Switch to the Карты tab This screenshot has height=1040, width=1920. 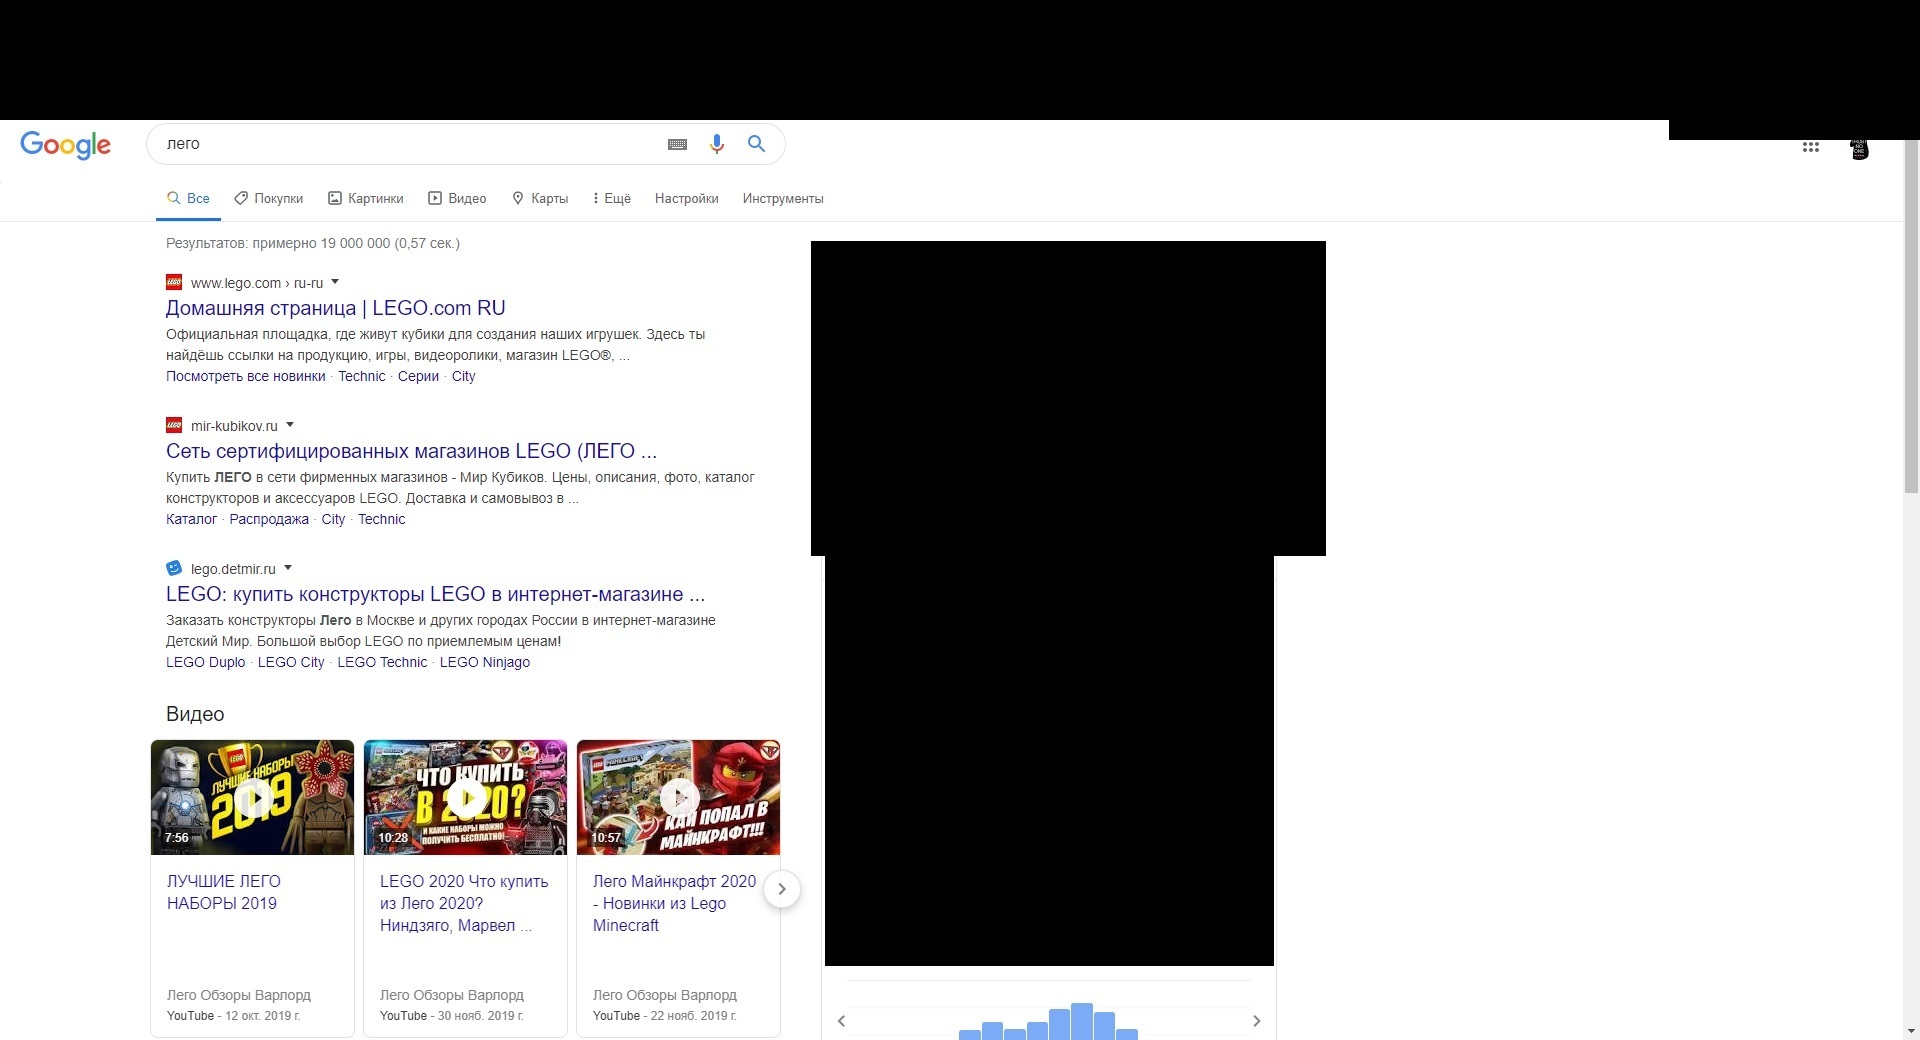(540, 198)
